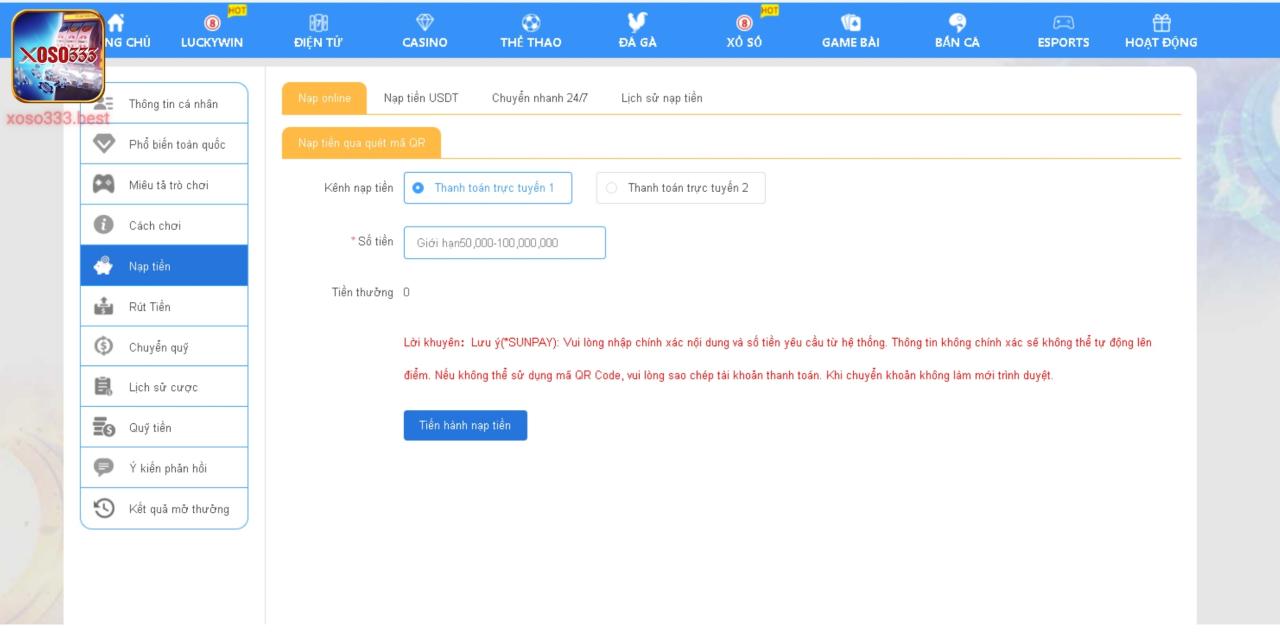
Task: Click the Tiến hành nạp tiền button
Action: tap(464, 425)
